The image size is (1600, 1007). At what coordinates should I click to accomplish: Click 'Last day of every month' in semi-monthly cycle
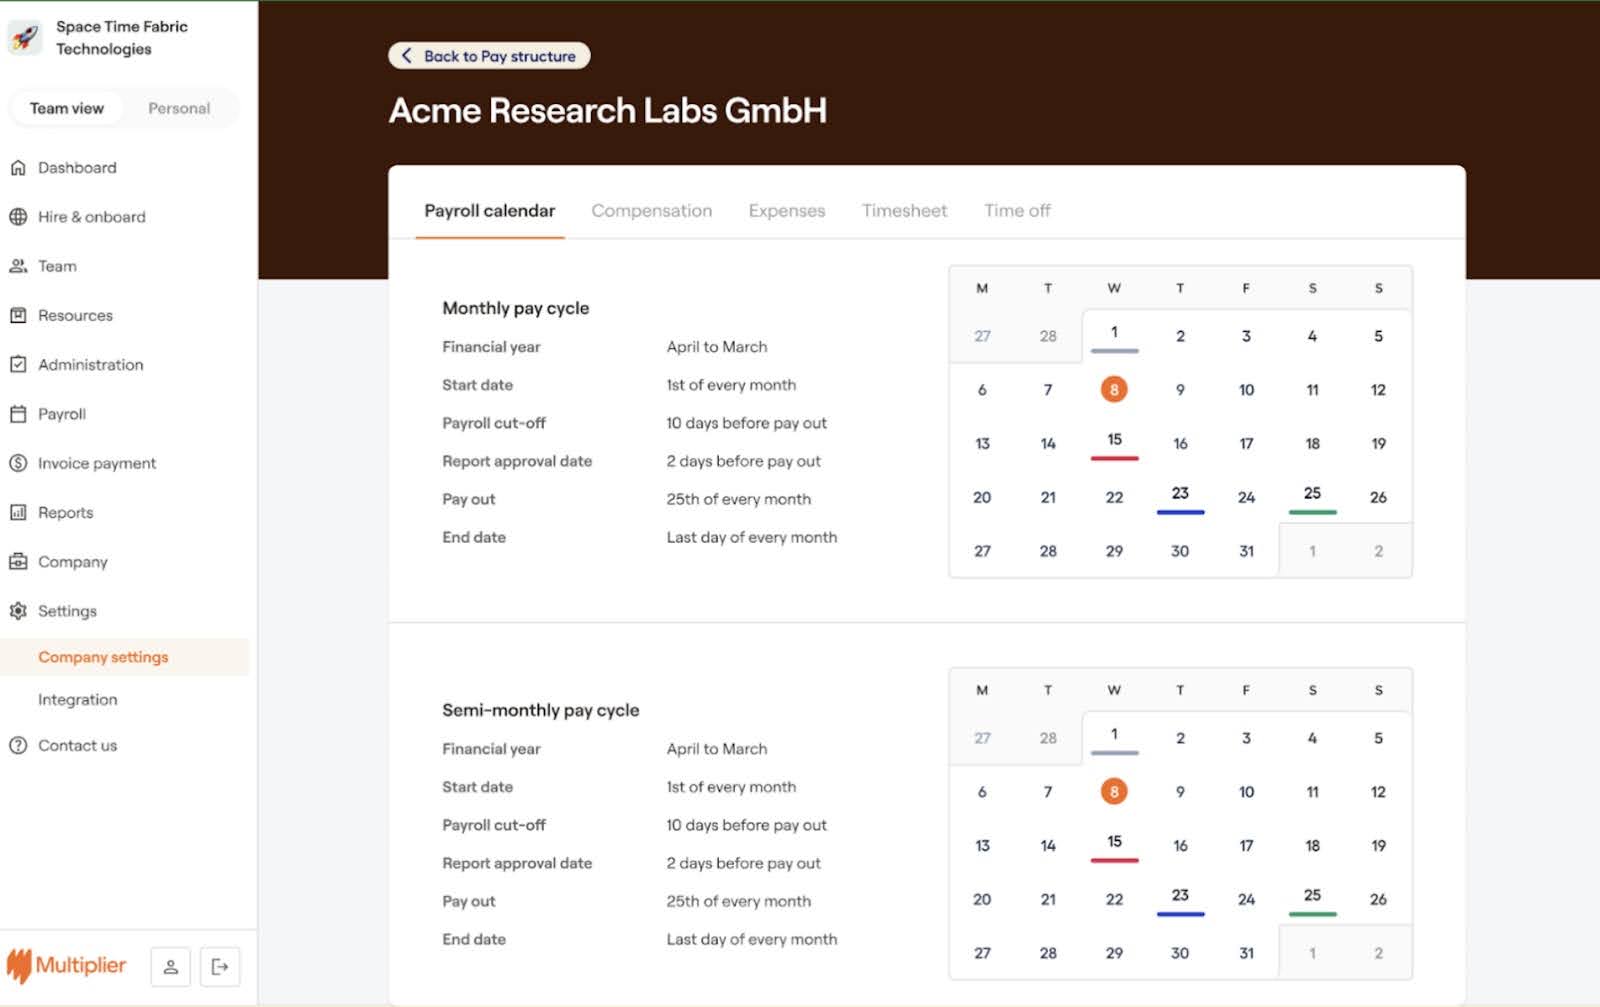[x=752, y=939]
